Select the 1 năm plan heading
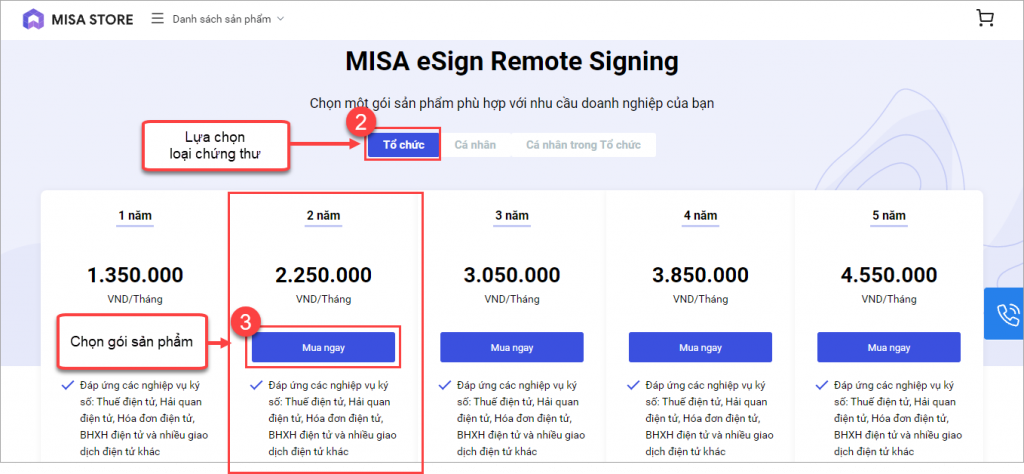Image resolution: width=1024 pixels, height=474 pixels. pyautogui.click(x=135, y=216)
